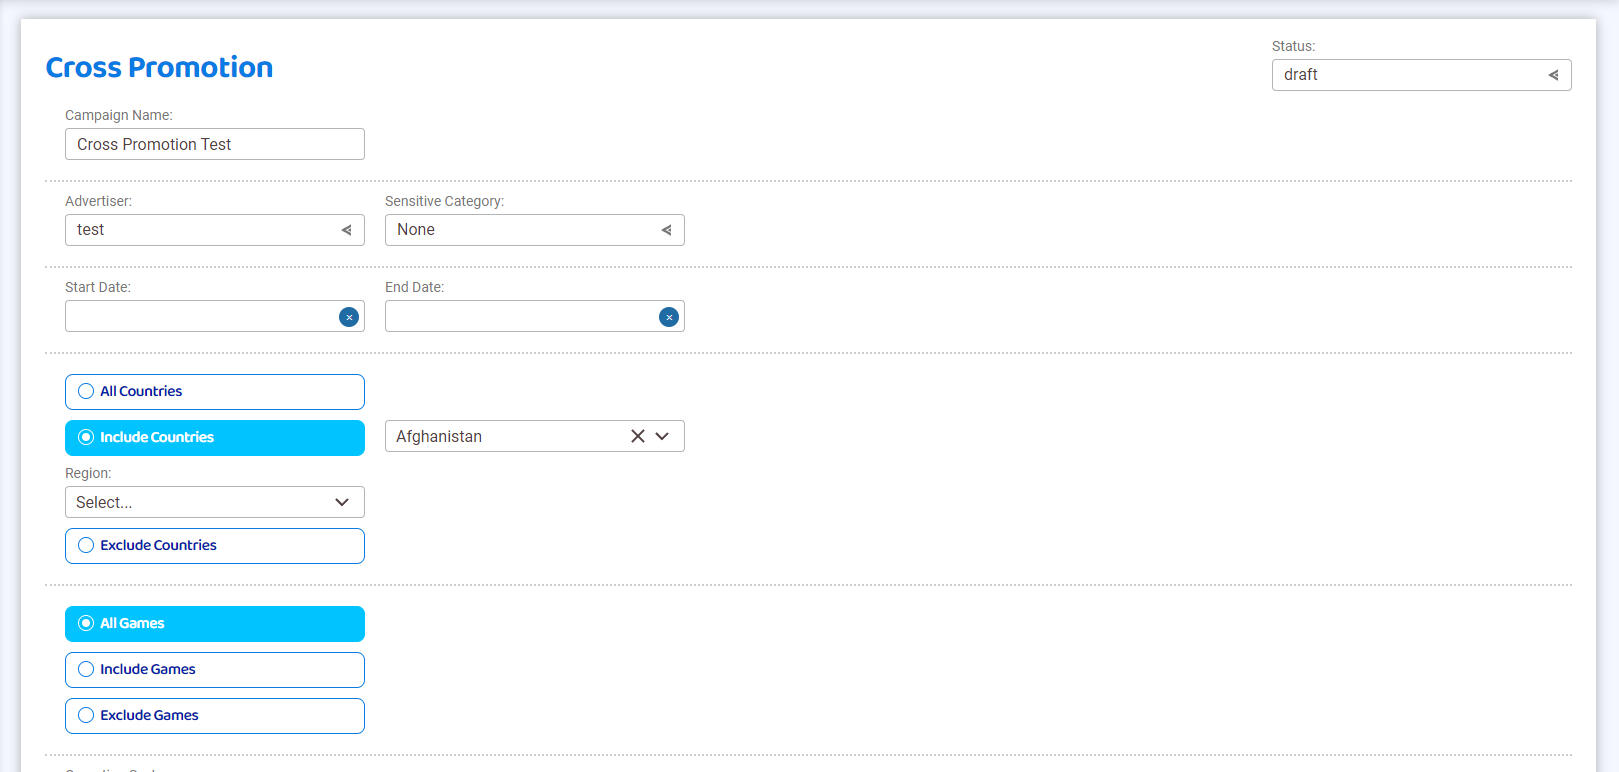Select the Include Countries radio option
The image size is (1619, 772).
tap(86, 438)
